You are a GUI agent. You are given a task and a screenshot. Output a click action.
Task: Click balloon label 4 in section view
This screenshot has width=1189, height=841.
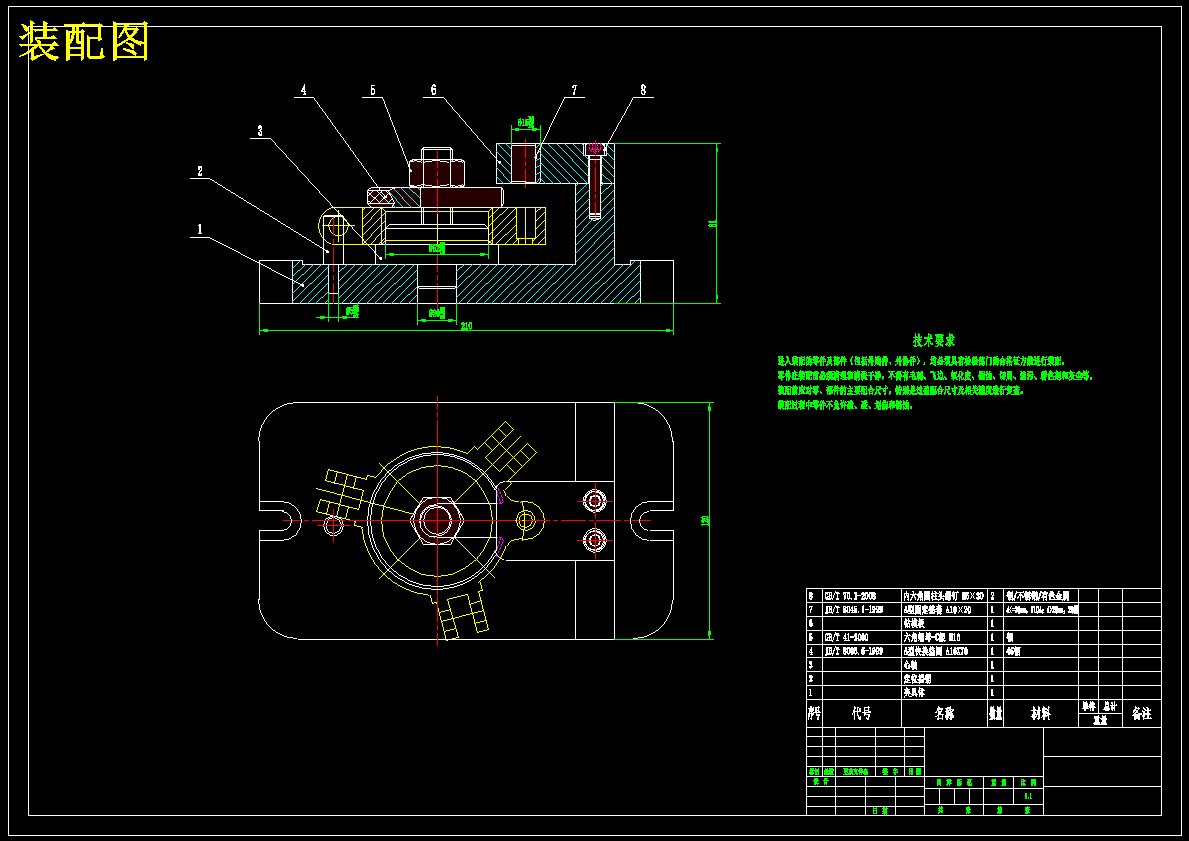[x=303, y=89]
